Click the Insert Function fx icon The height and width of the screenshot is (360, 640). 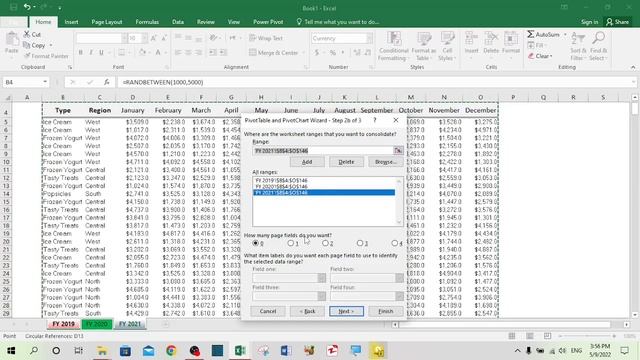[x=107, y=82]
